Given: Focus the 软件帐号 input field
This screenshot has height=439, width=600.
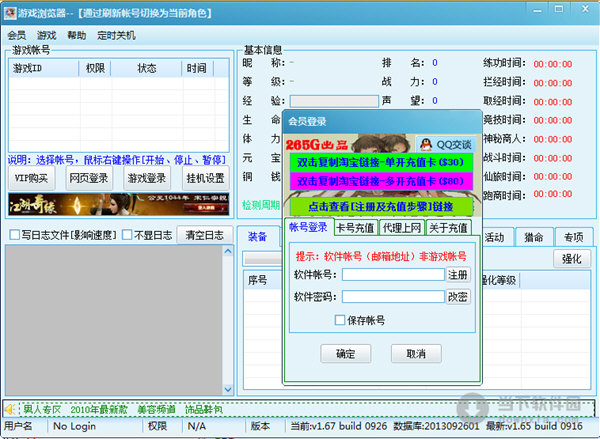Looking at the screenshot, I should 392,274.
